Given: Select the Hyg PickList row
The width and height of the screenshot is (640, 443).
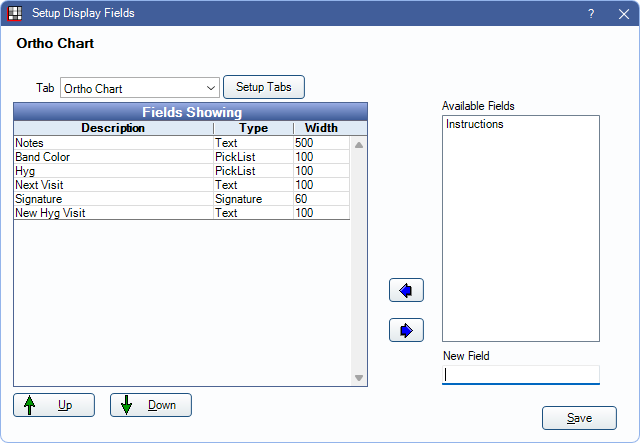Looking at the screenshot, I should 110,171.
